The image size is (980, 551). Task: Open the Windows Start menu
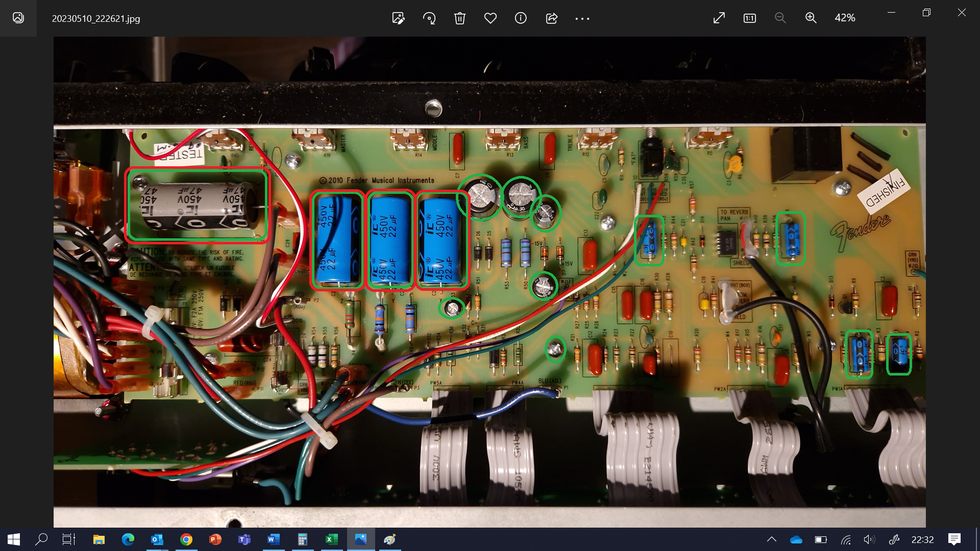[13, 539]
